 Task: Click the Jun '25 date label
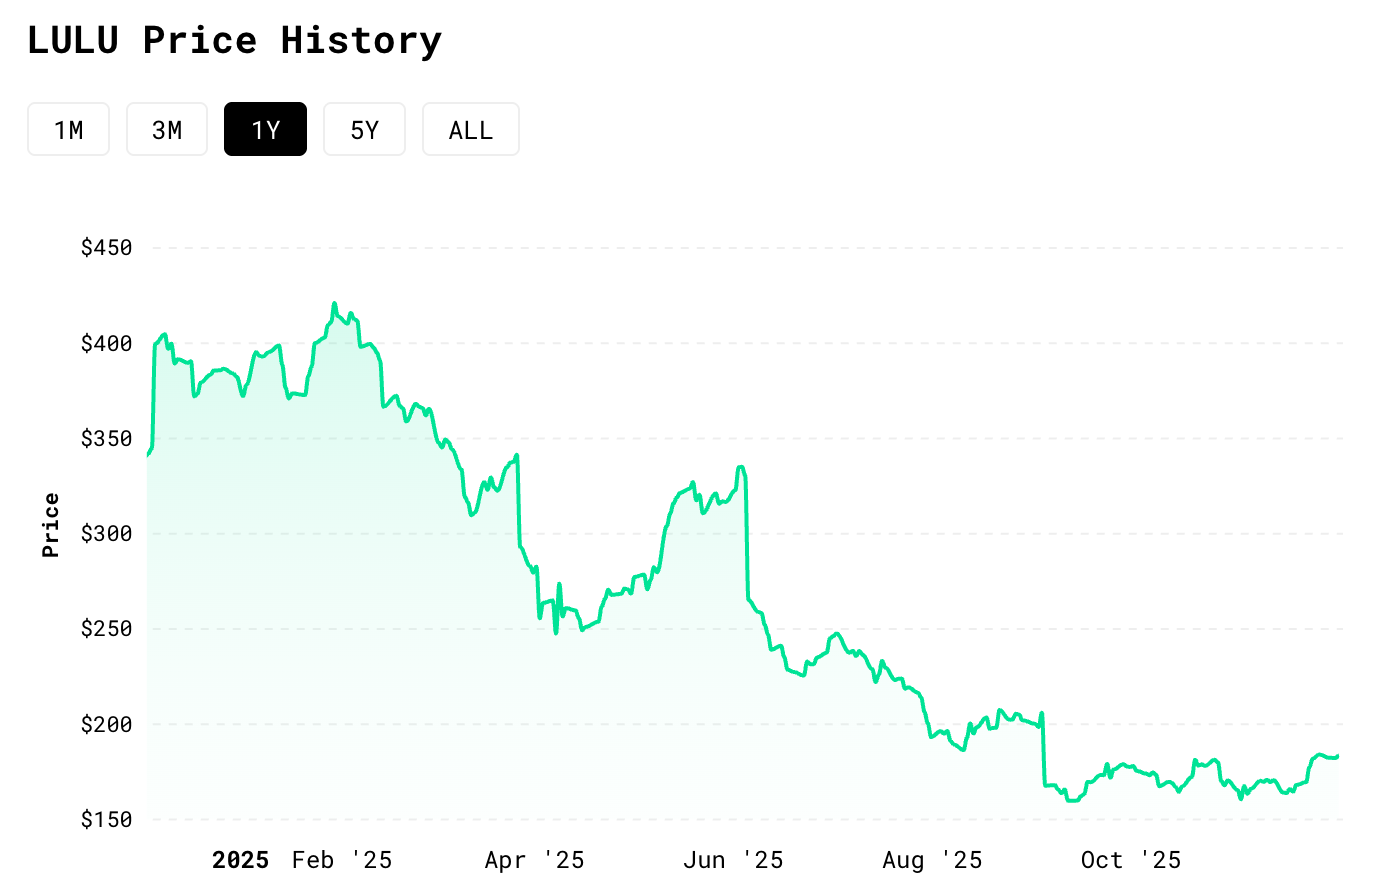click(733, 861)
